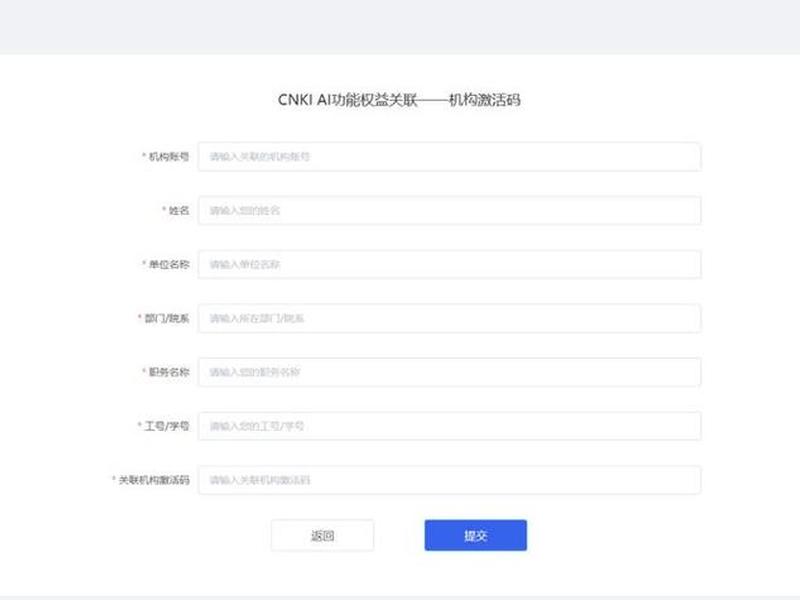Click the 机构账号 input field
Viewport: 800px width, 600px height.
pyautogui.click(x=449, y=157)
